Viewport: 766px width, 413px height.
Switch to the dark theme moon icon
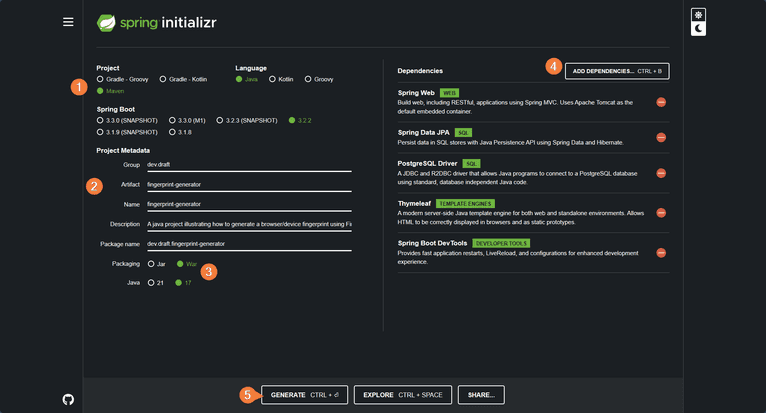[699, 29]
